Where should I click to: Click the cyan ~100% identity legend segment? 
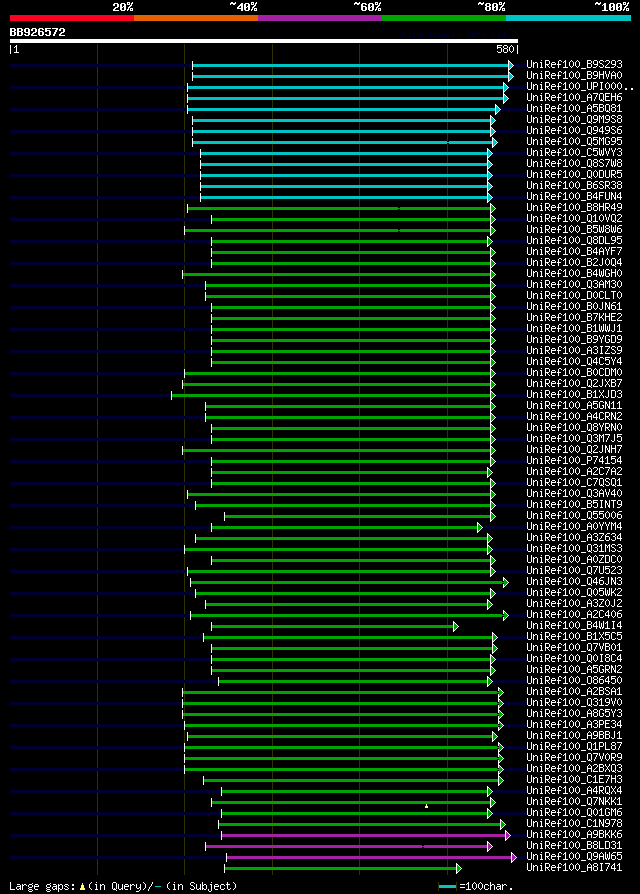coord(568,18)
